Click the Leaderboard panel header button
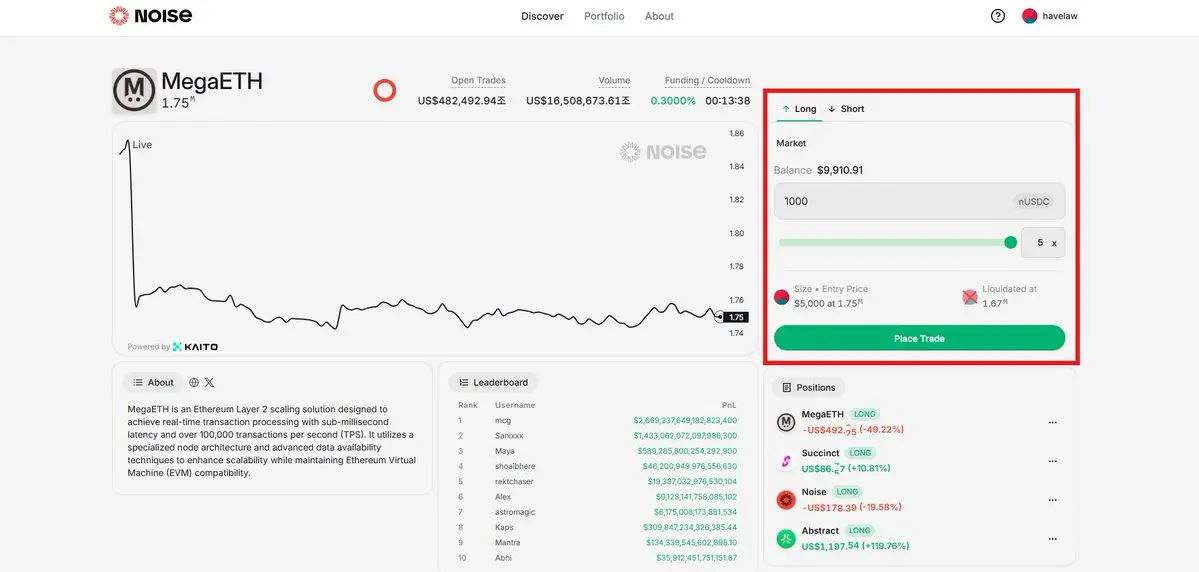Screen dimensions: 1199x572 [493, 382]
